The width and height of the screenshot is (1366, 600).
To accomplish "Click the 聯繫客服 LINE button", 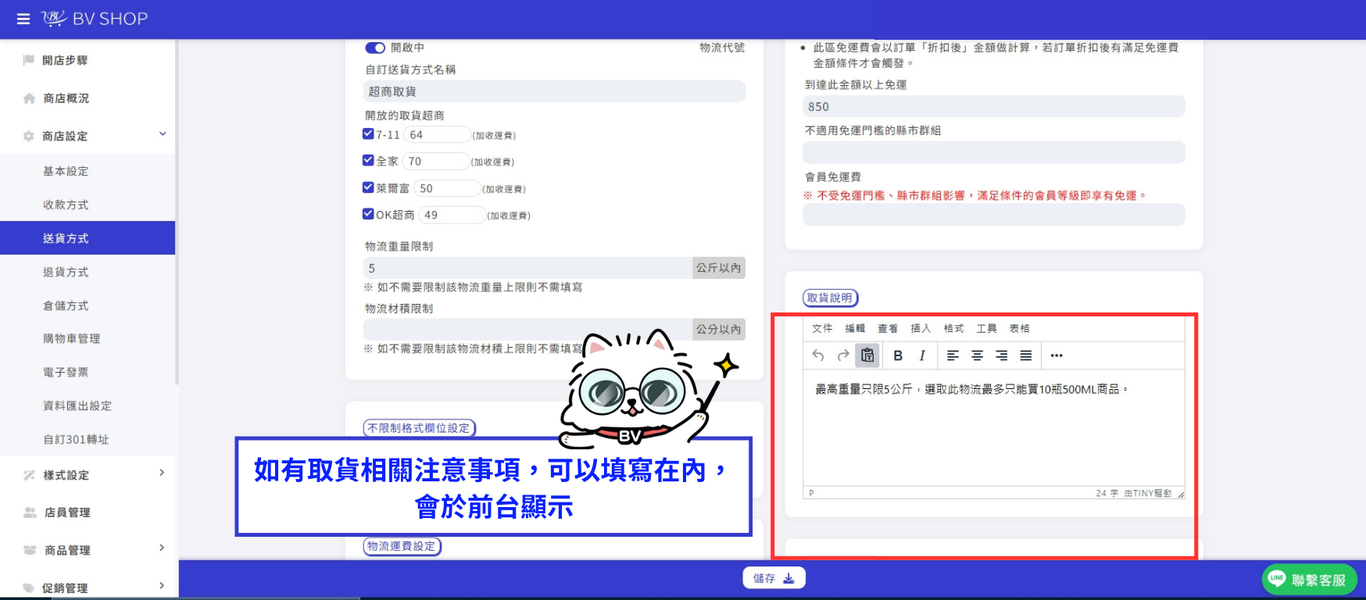I will click(1309, 579).
